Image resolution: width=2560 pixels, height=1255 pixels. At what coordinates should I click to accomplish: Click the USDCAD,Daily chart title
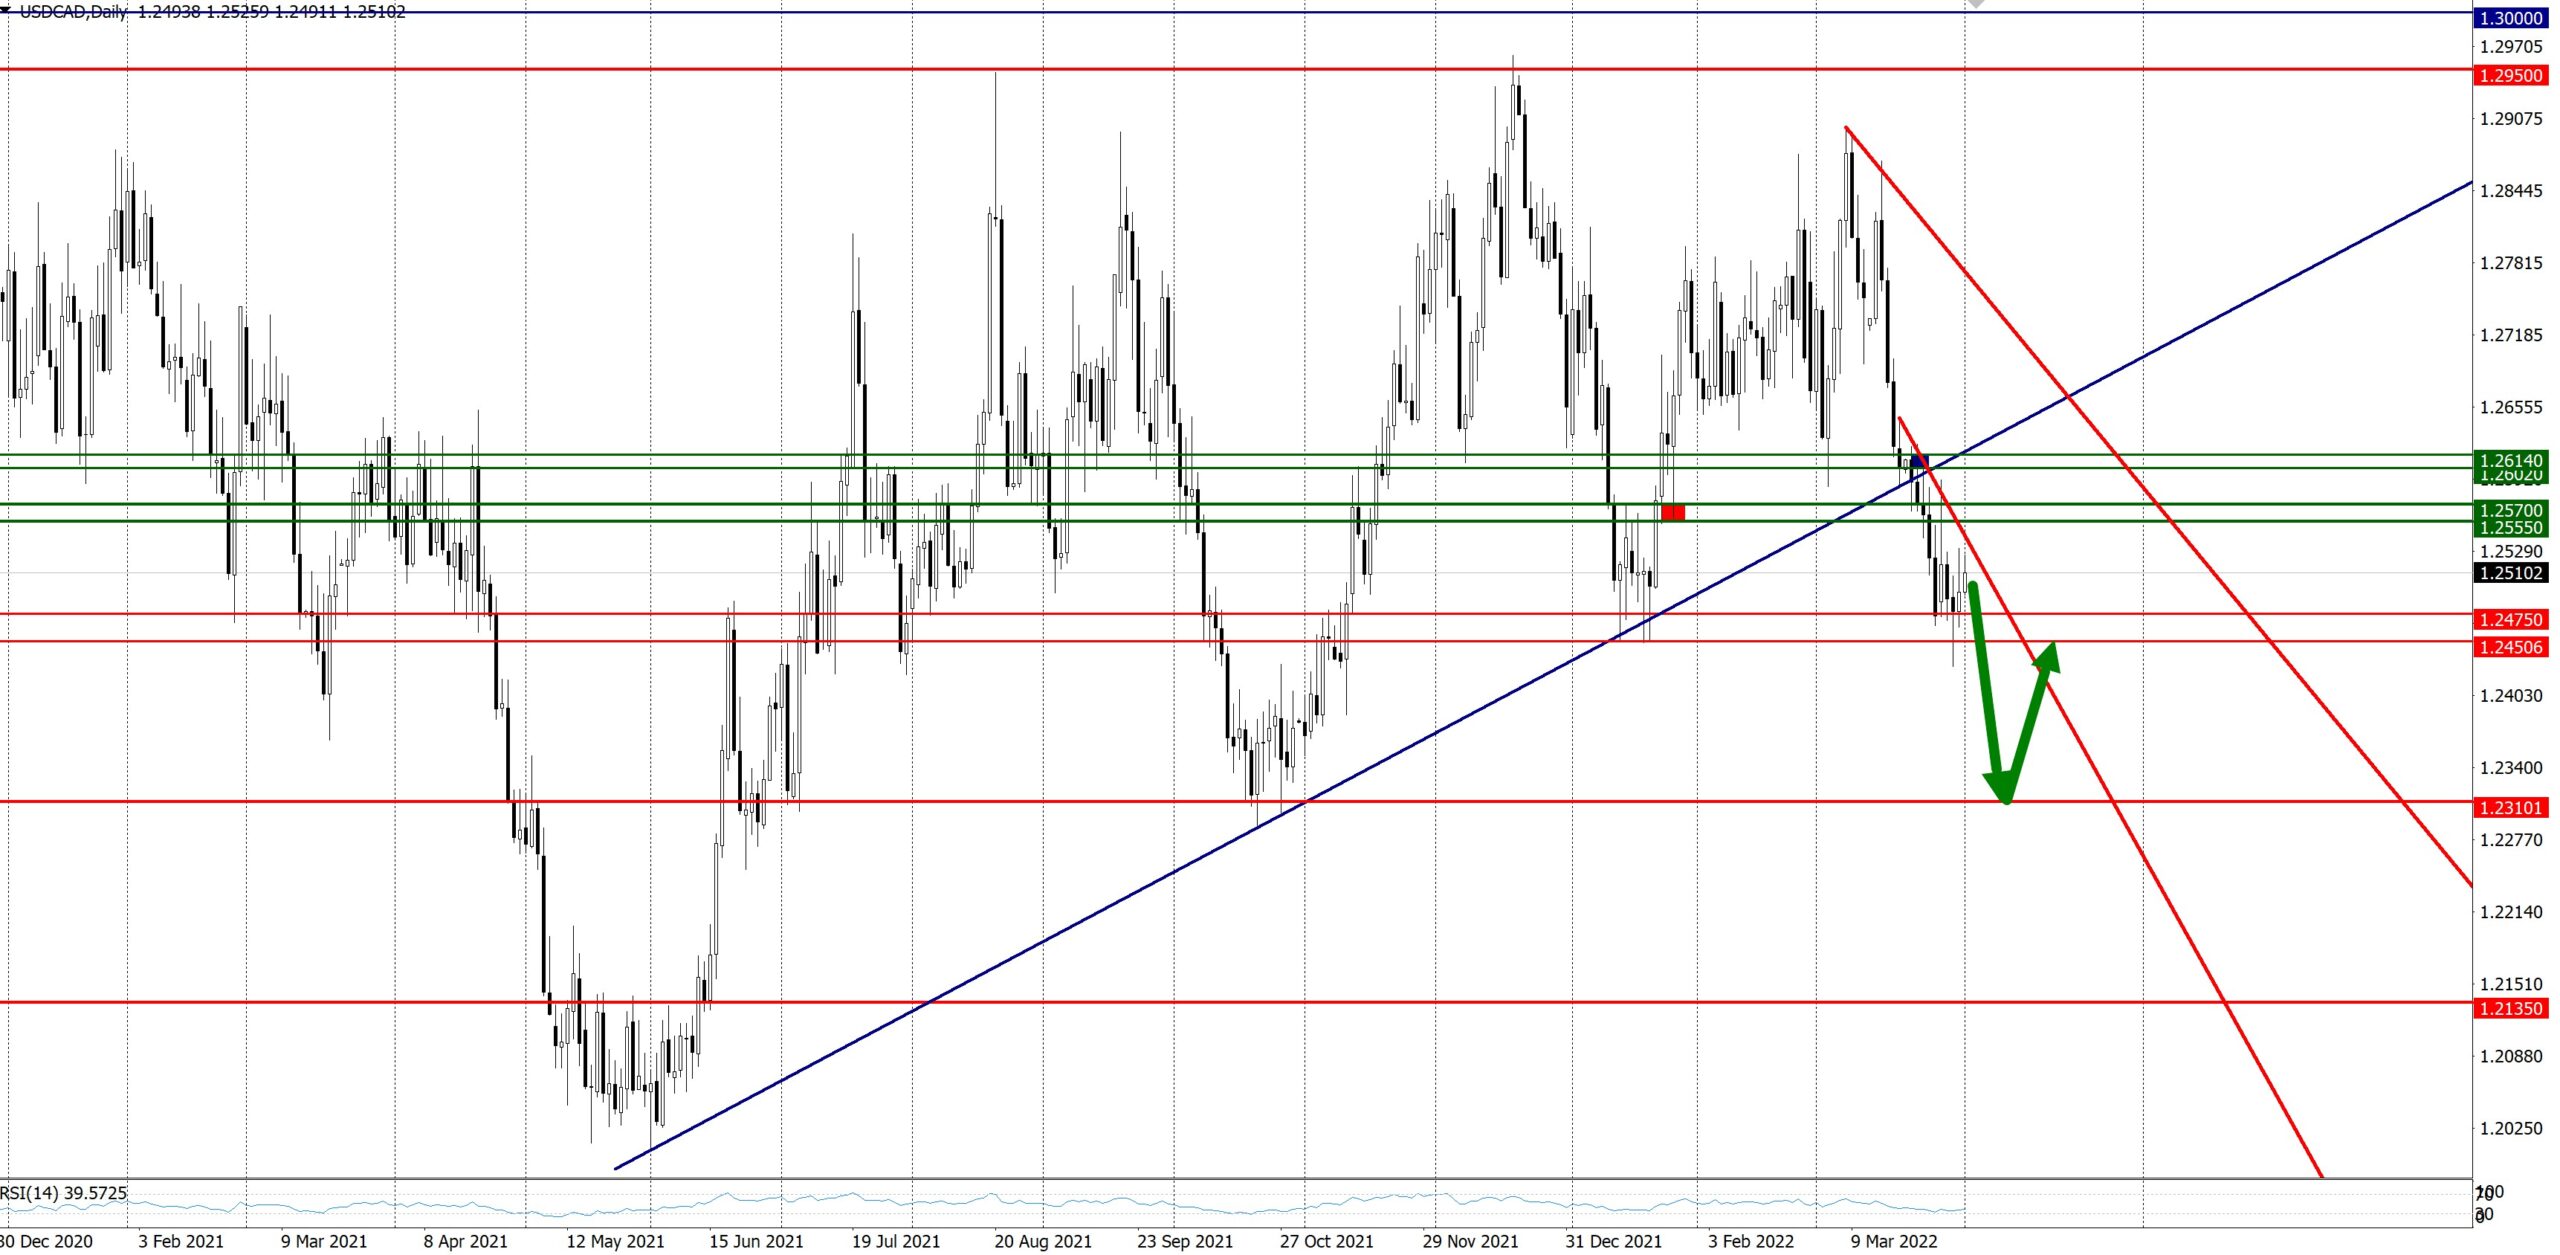pos(72,11)
